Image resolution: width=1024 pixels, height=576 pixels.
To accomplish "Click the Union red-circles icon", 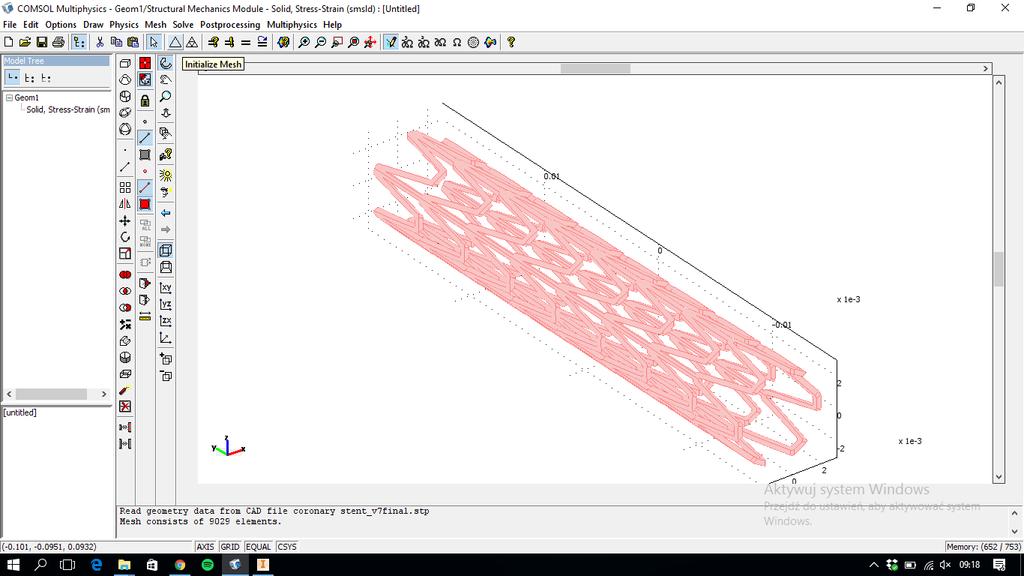I will (125, 274).
